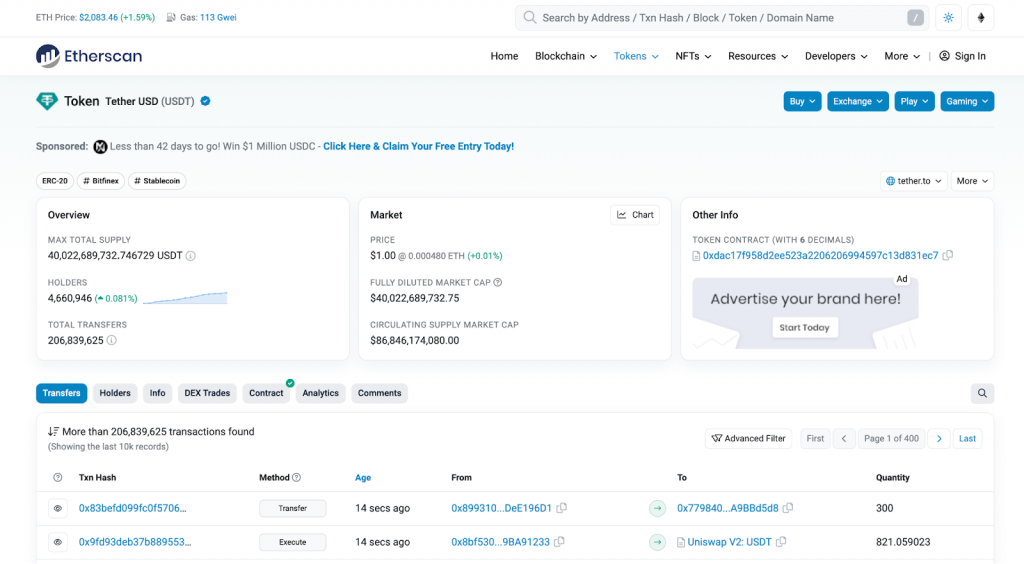Click the search magnifier icon in the top bar
Image resolution: width=1024 pixels, height=564 pixels.
[x=530, y=18]
